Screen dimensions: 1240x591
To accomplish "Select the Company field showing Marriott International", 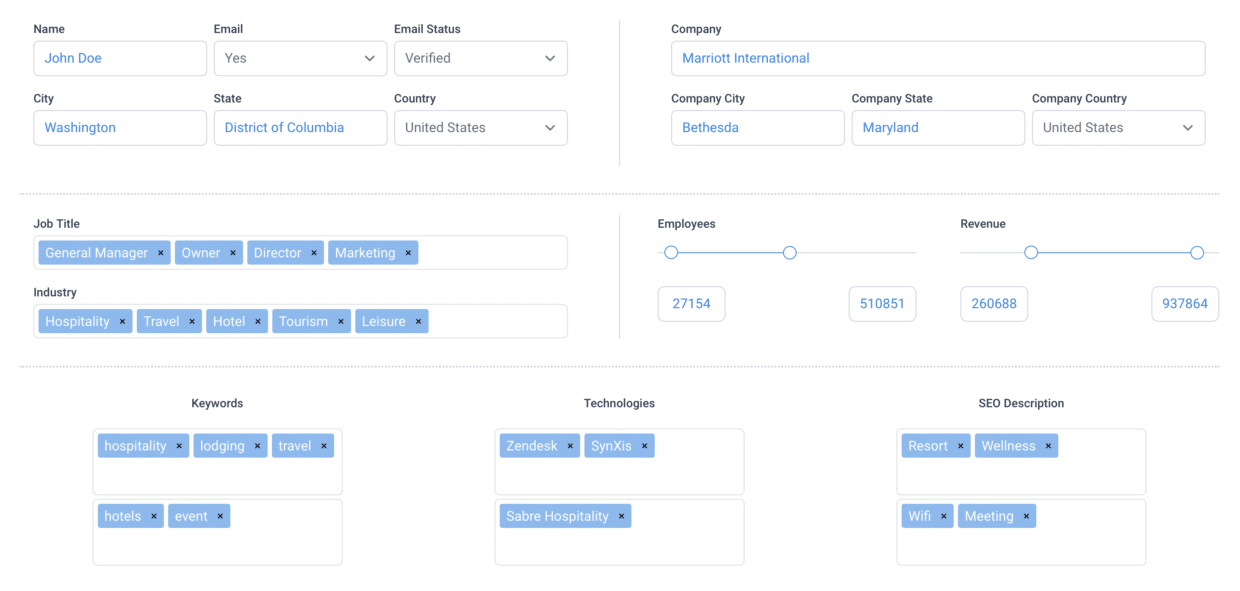I will [937, 58].
